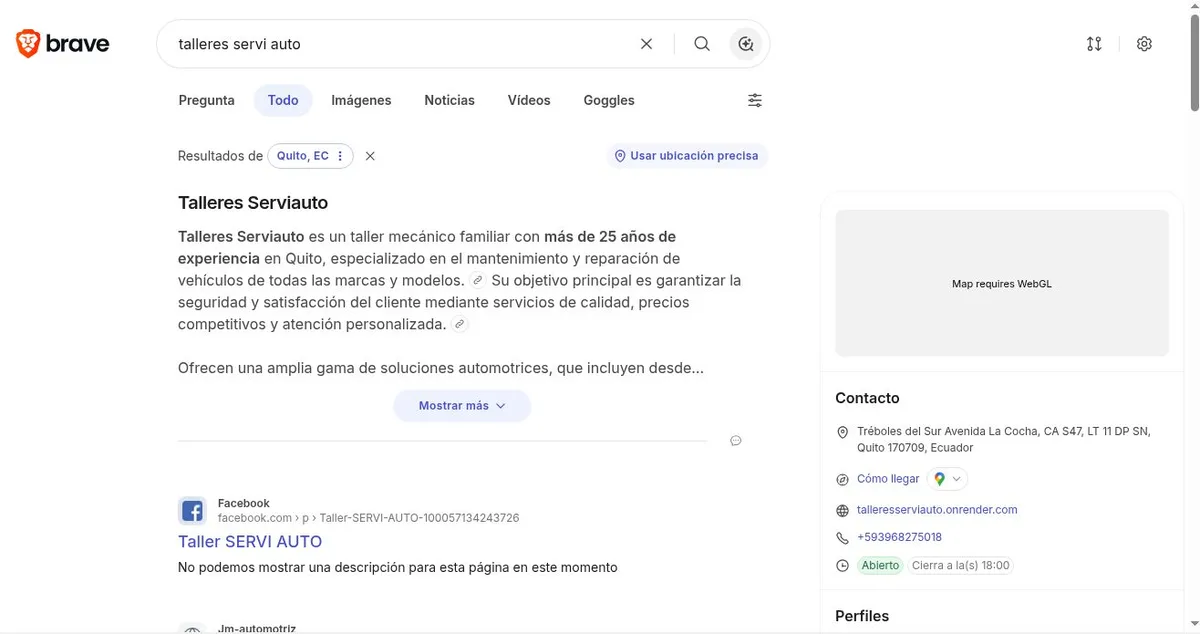Open Cómo llegar directions link

[888, 479]
